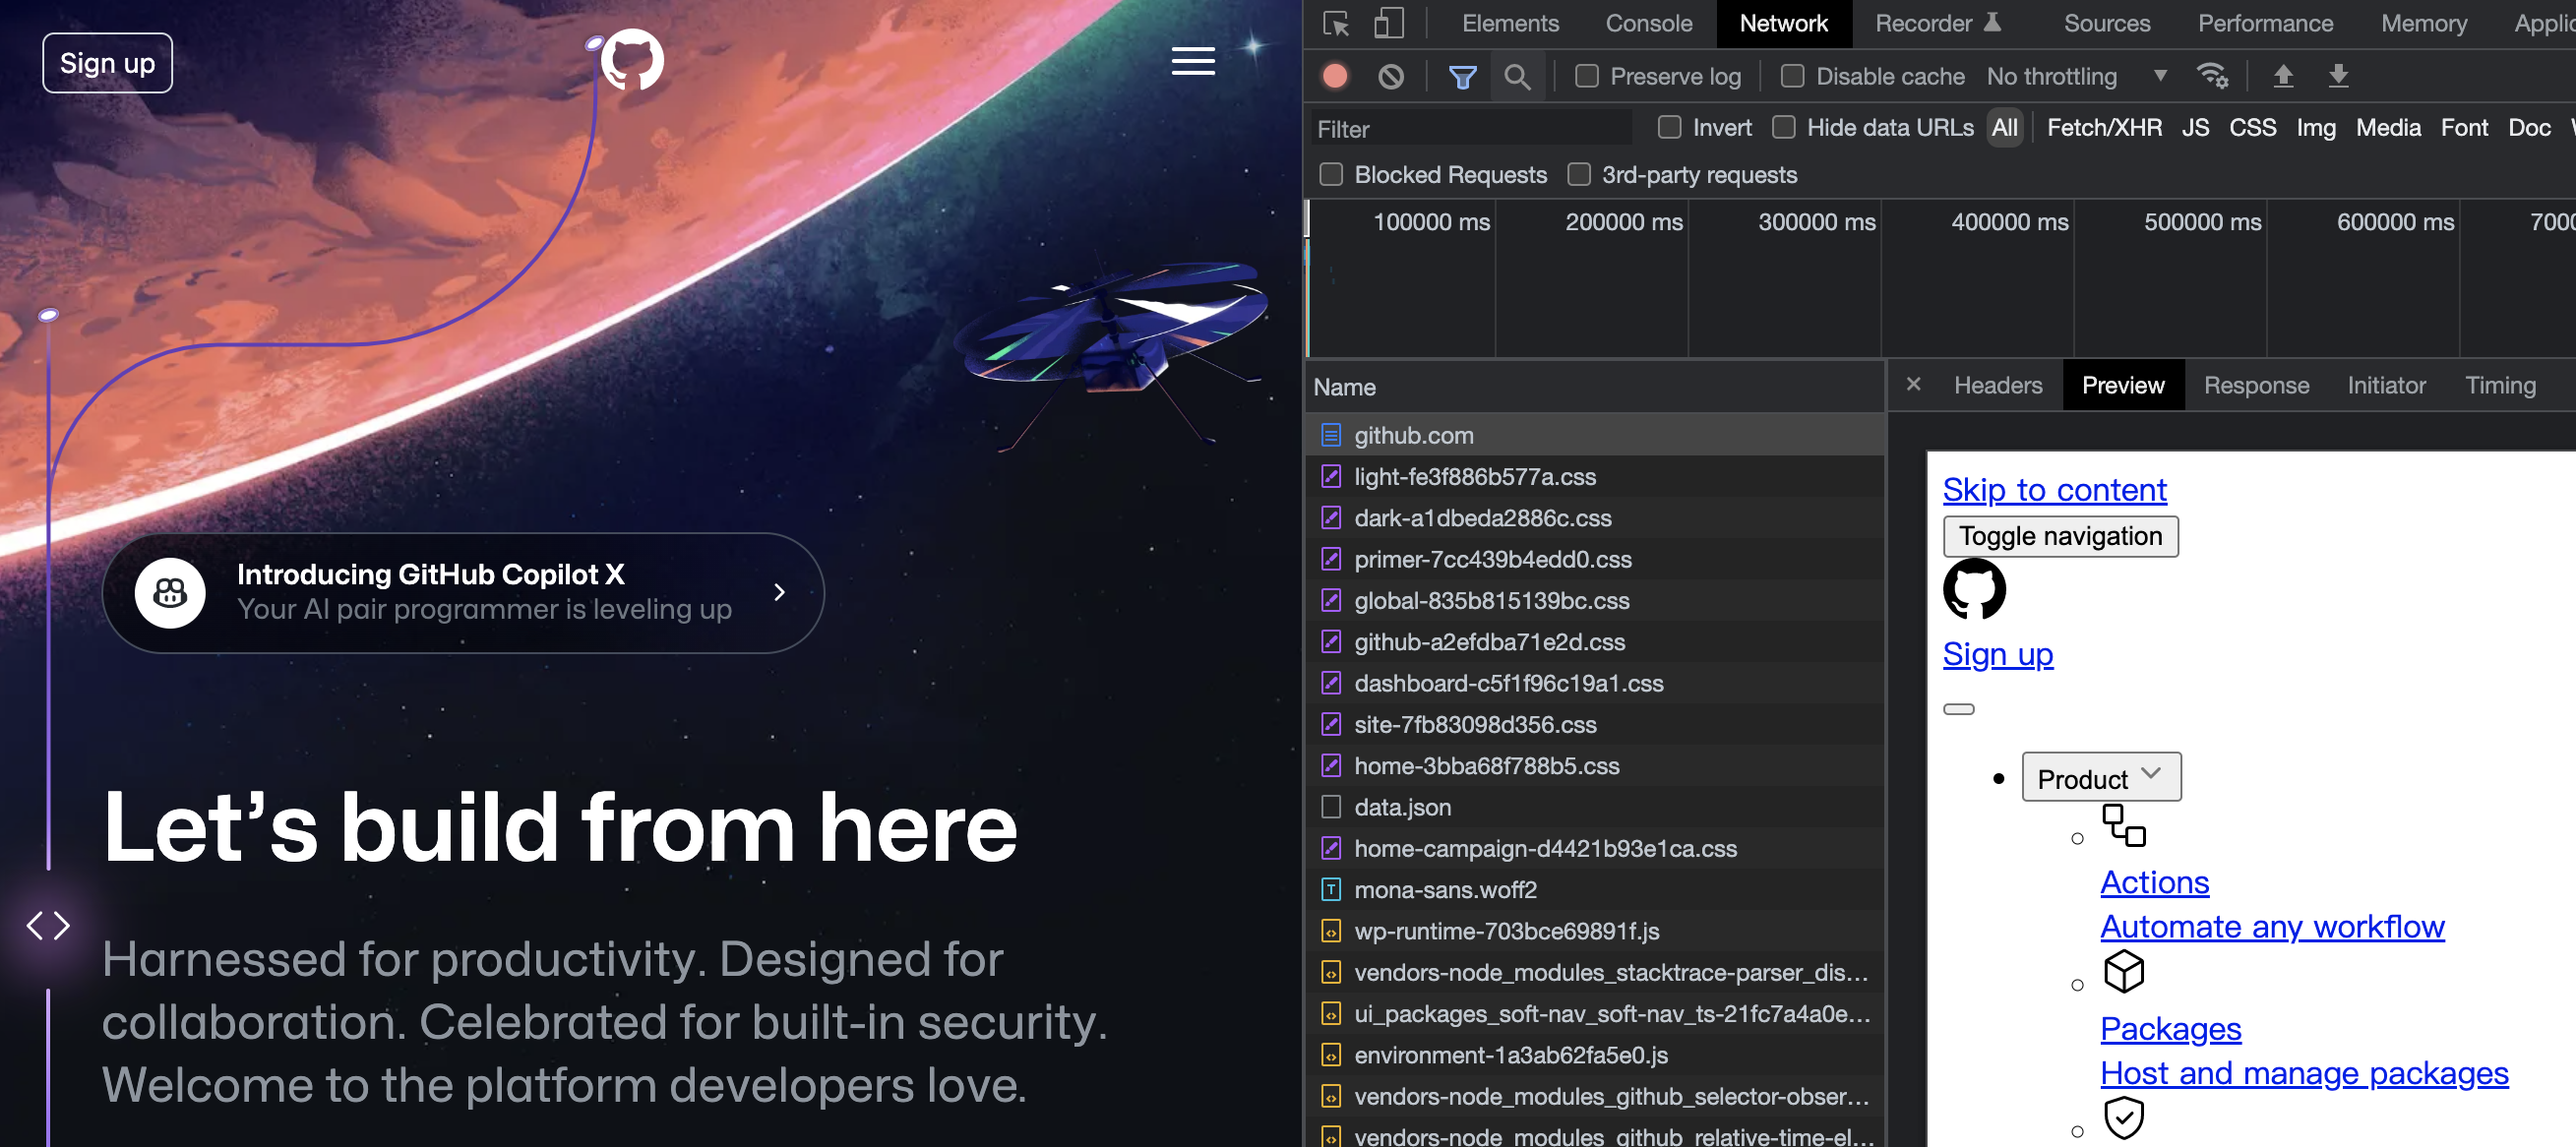Check the 3rd-party requests checkbox
2576x1147 pixels.
point(1578,174)
